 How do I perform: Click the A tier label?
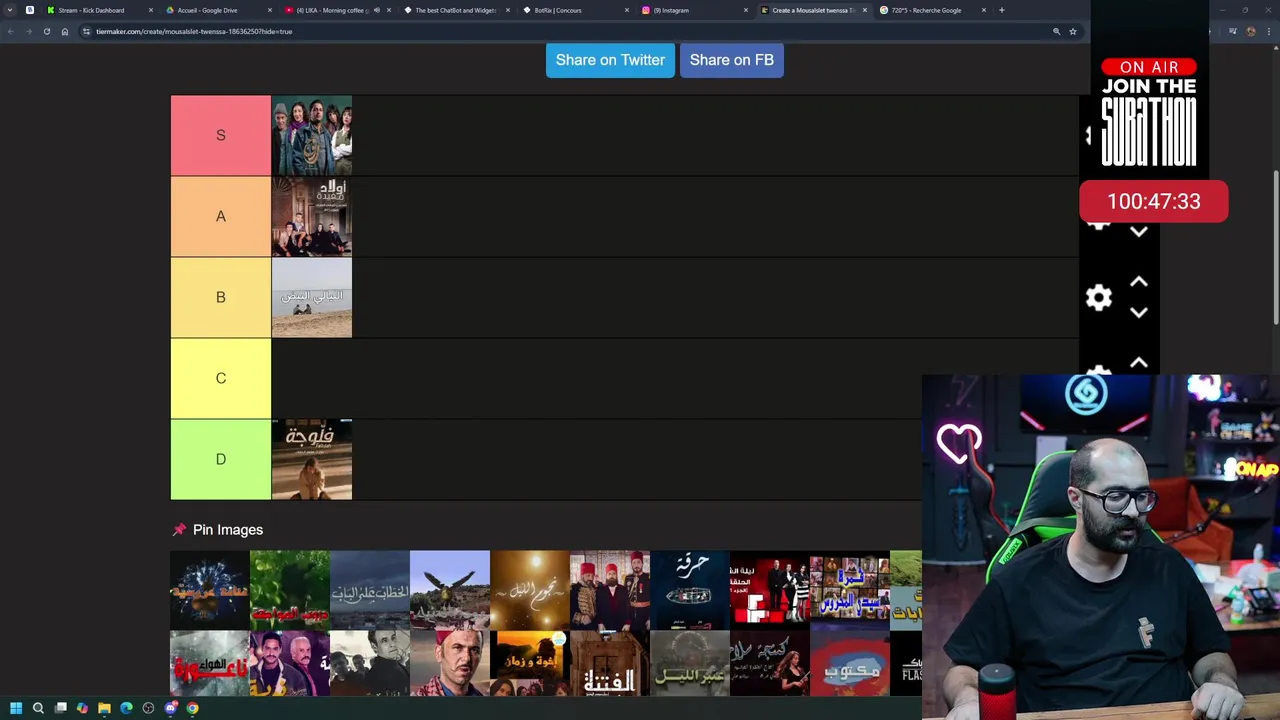pyautogui.click(x=221, y=216)
